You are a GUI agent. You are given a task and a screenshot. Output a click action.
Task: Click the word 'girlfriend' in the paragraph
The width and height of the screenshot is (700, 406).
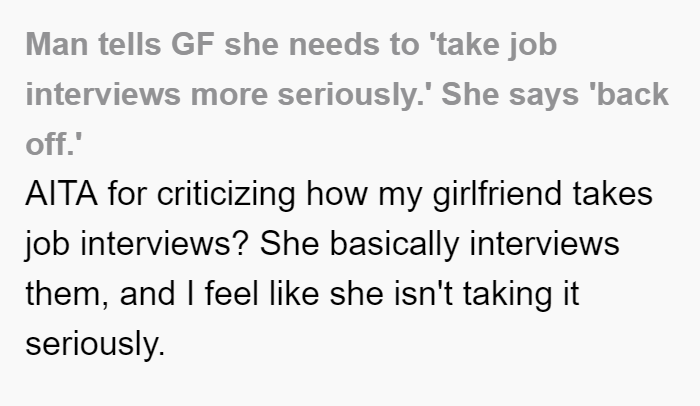tap(497, 195)
